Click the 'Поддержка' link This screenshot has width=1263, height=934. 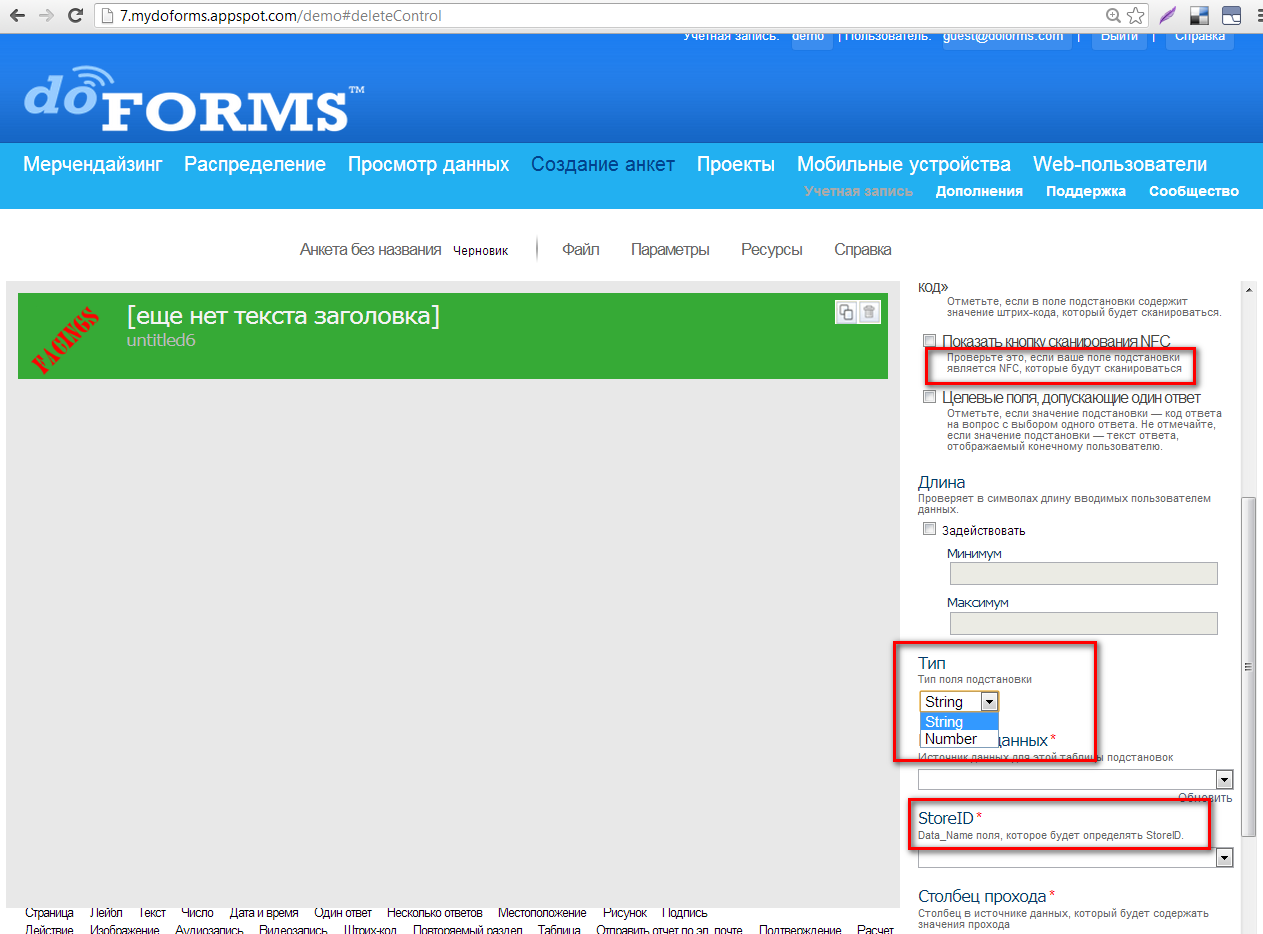click(x=1085, y=191)
